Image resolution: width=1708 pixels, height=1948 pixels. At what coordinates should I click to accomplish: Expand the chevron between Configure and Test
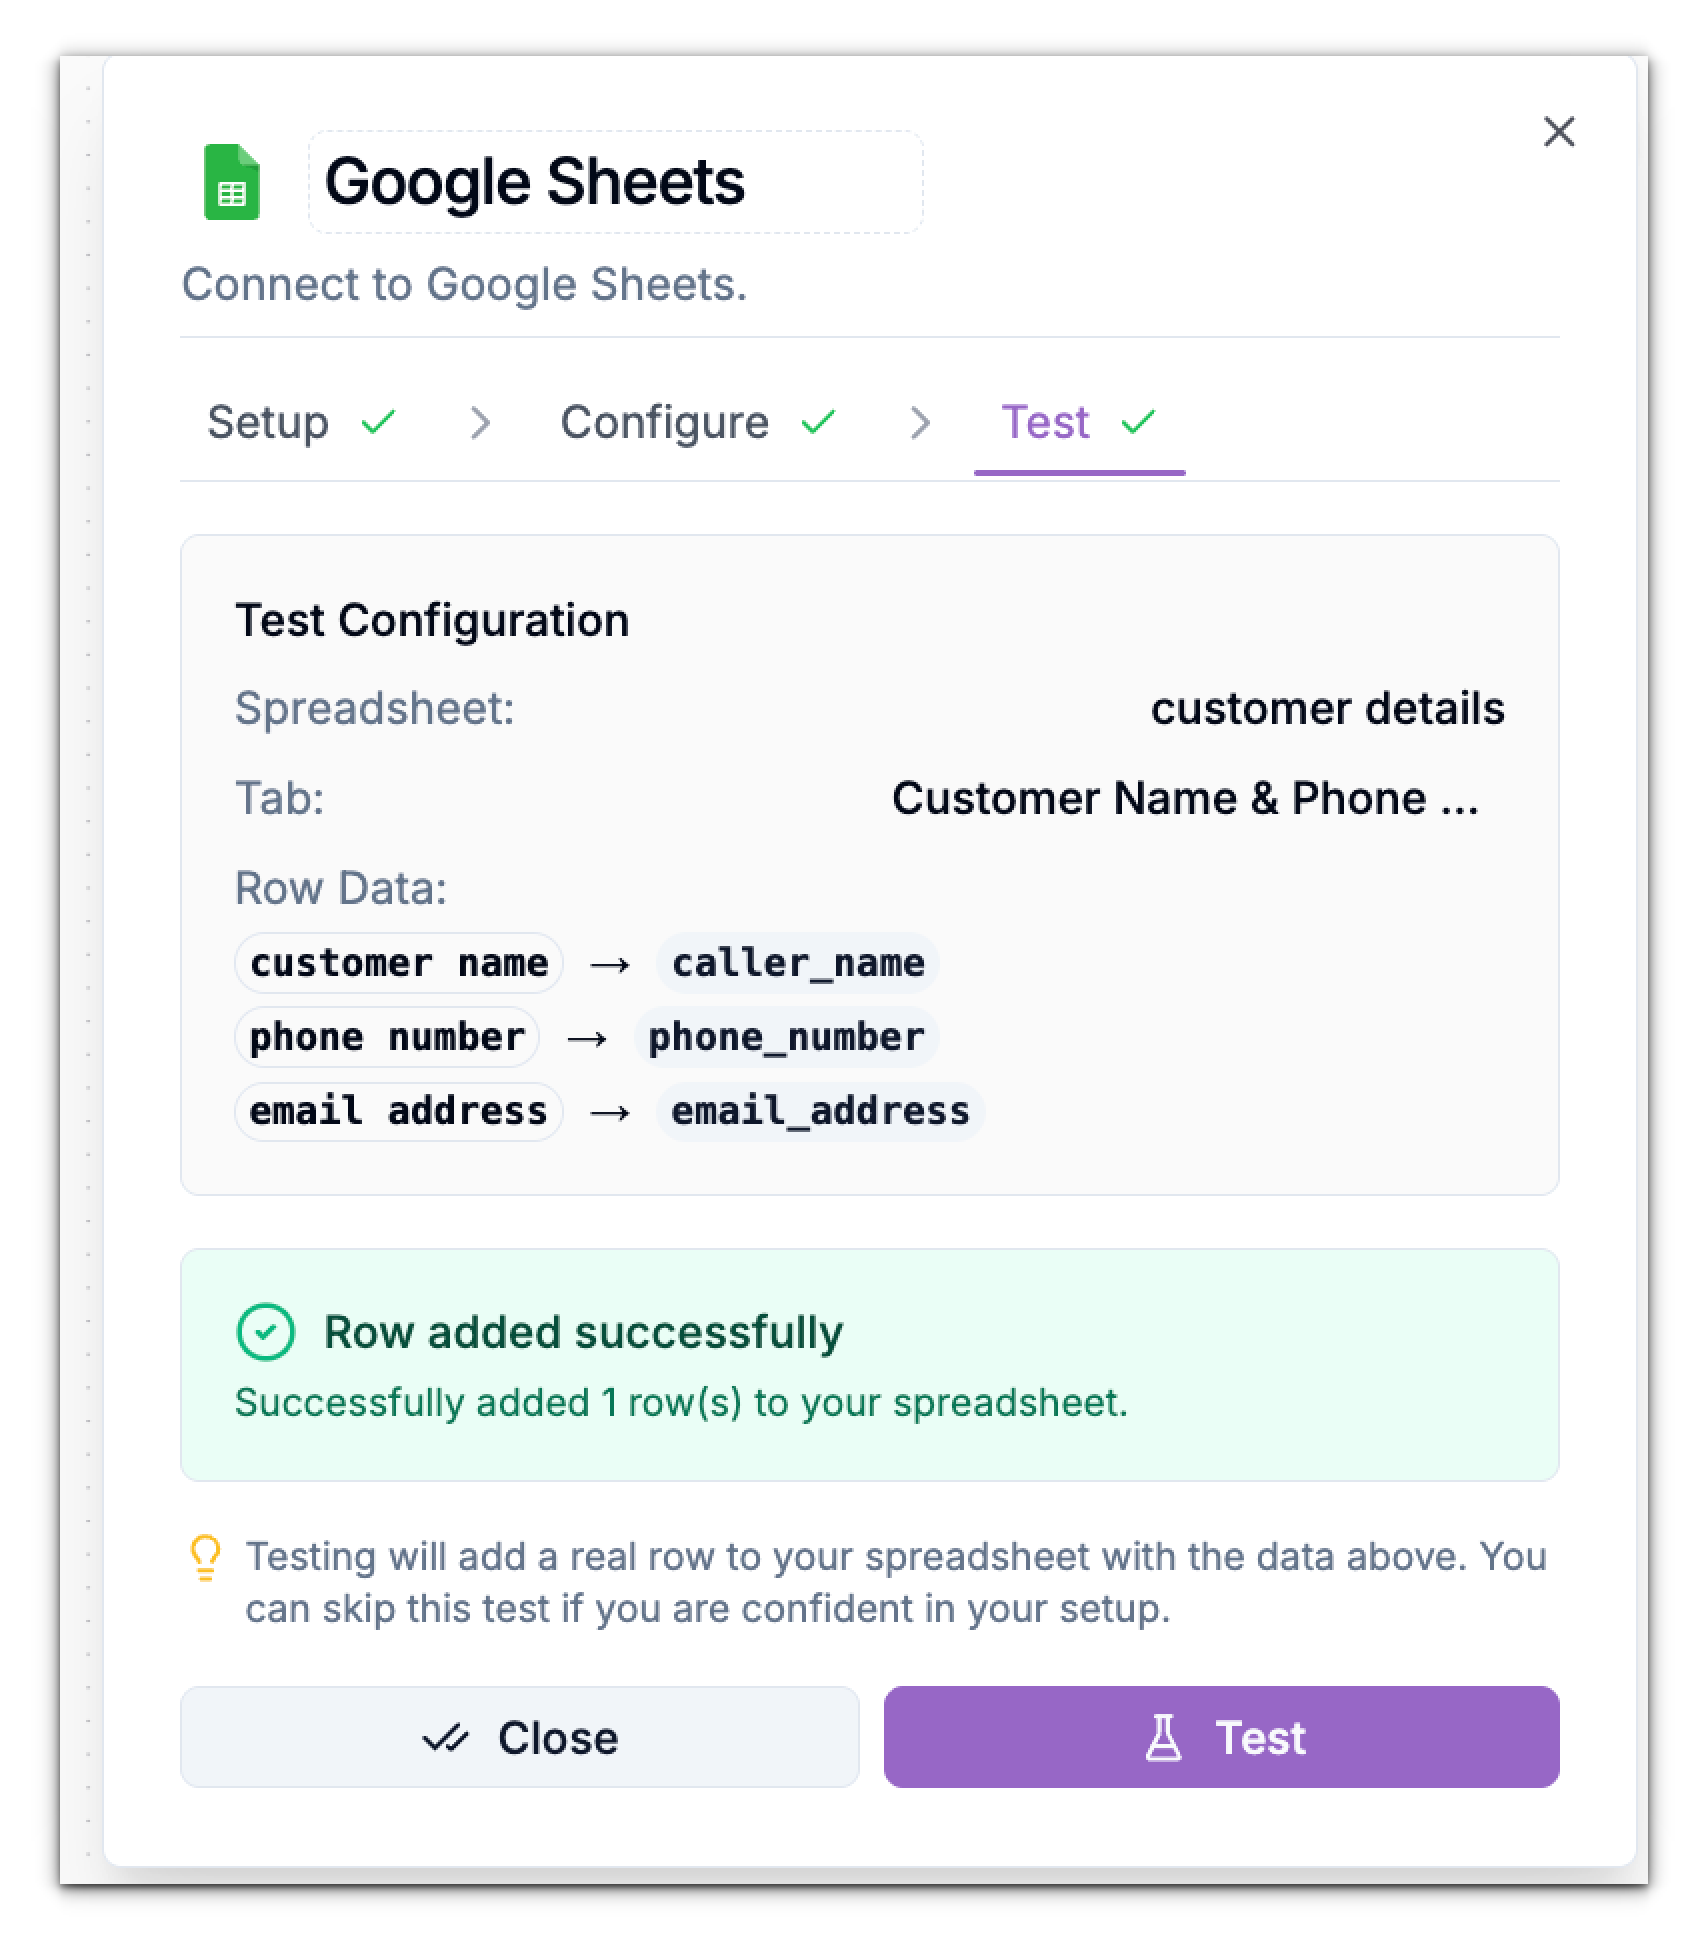click(920, 423)
